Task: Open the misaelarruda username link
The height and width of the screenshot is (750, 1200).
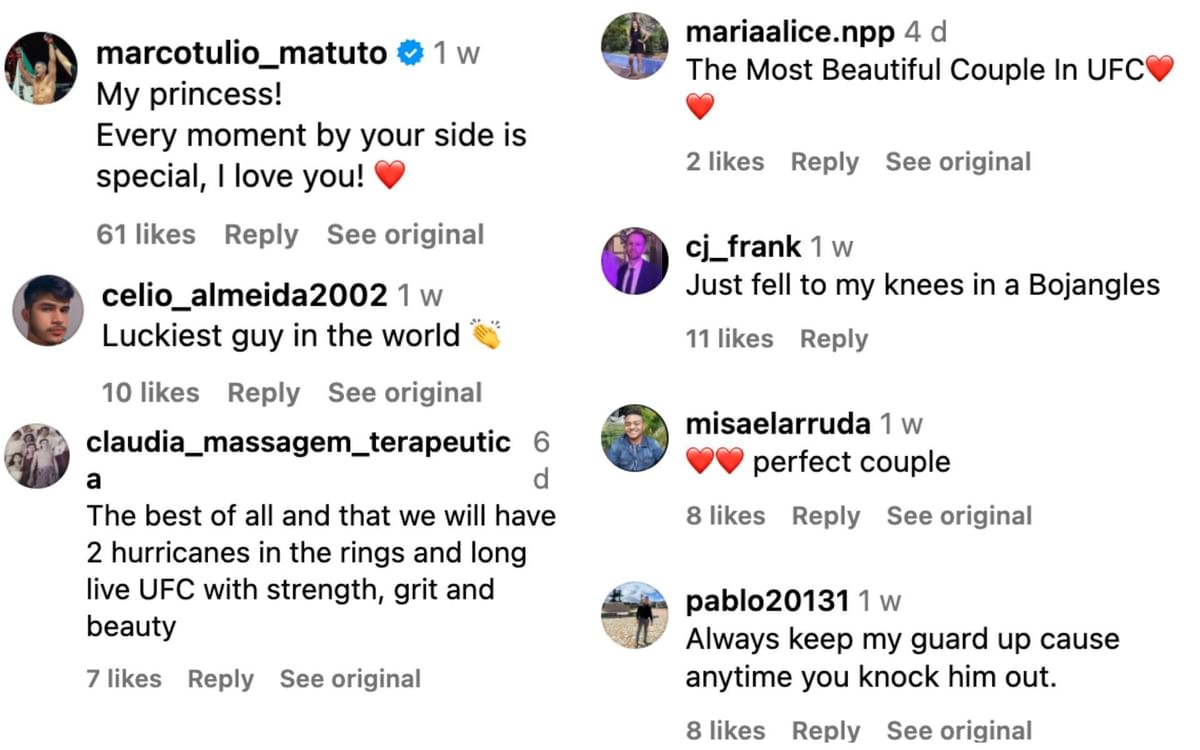Action: coord(778,424)
